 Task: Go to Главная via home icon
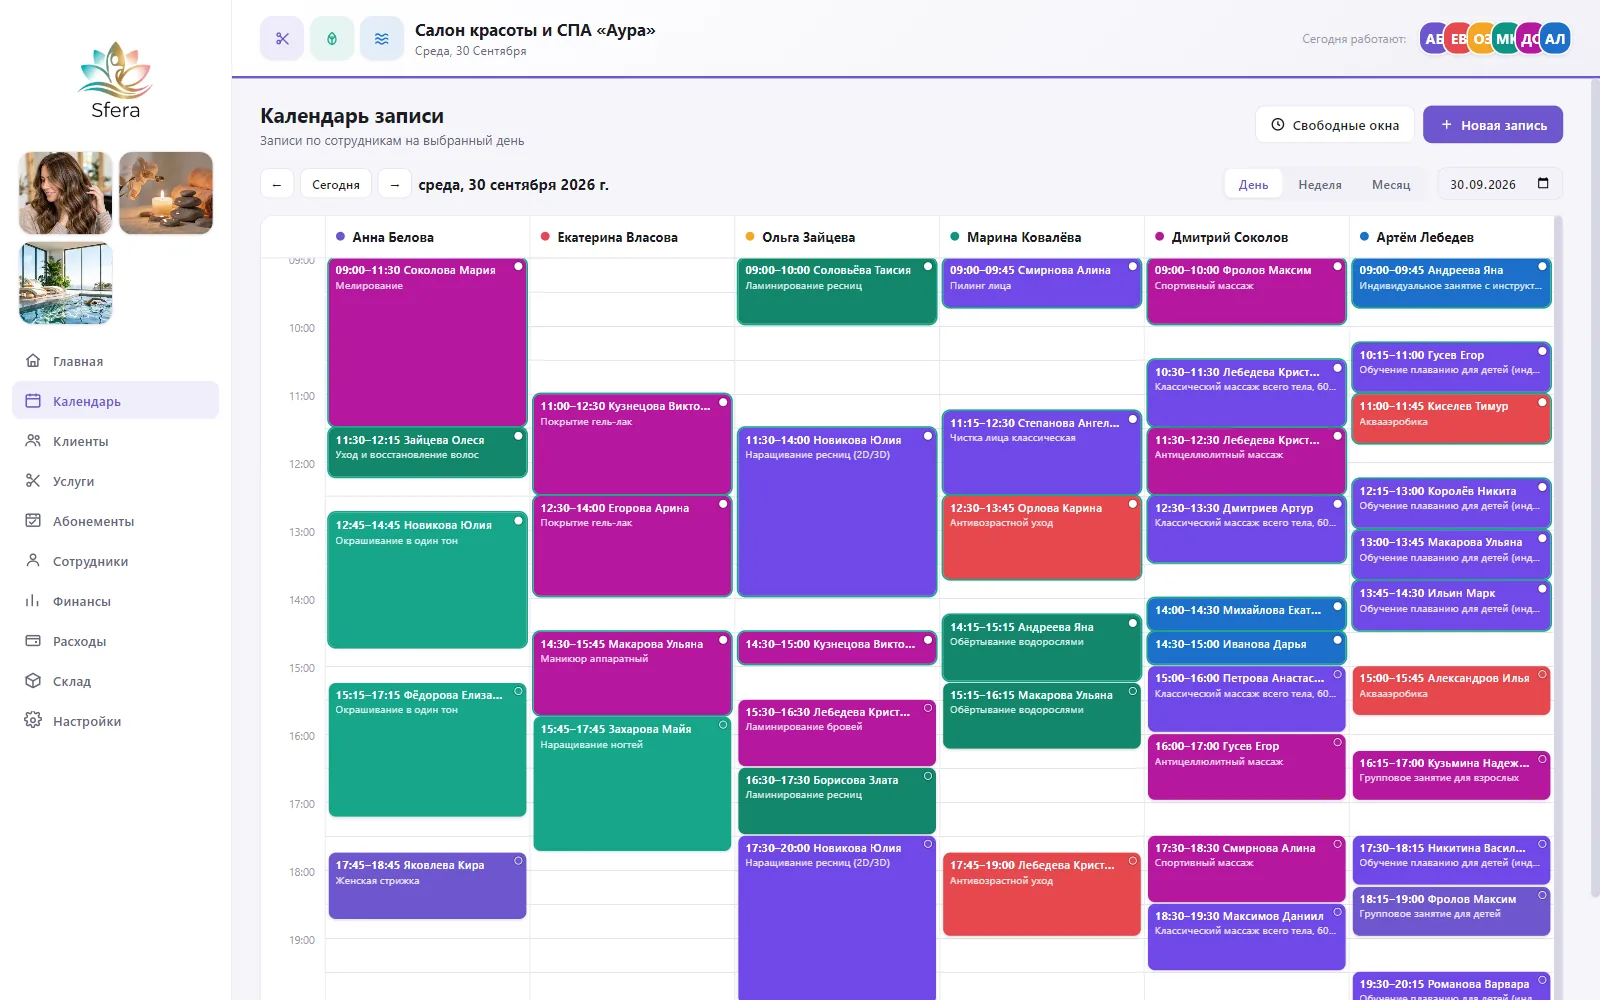[33, 361]
